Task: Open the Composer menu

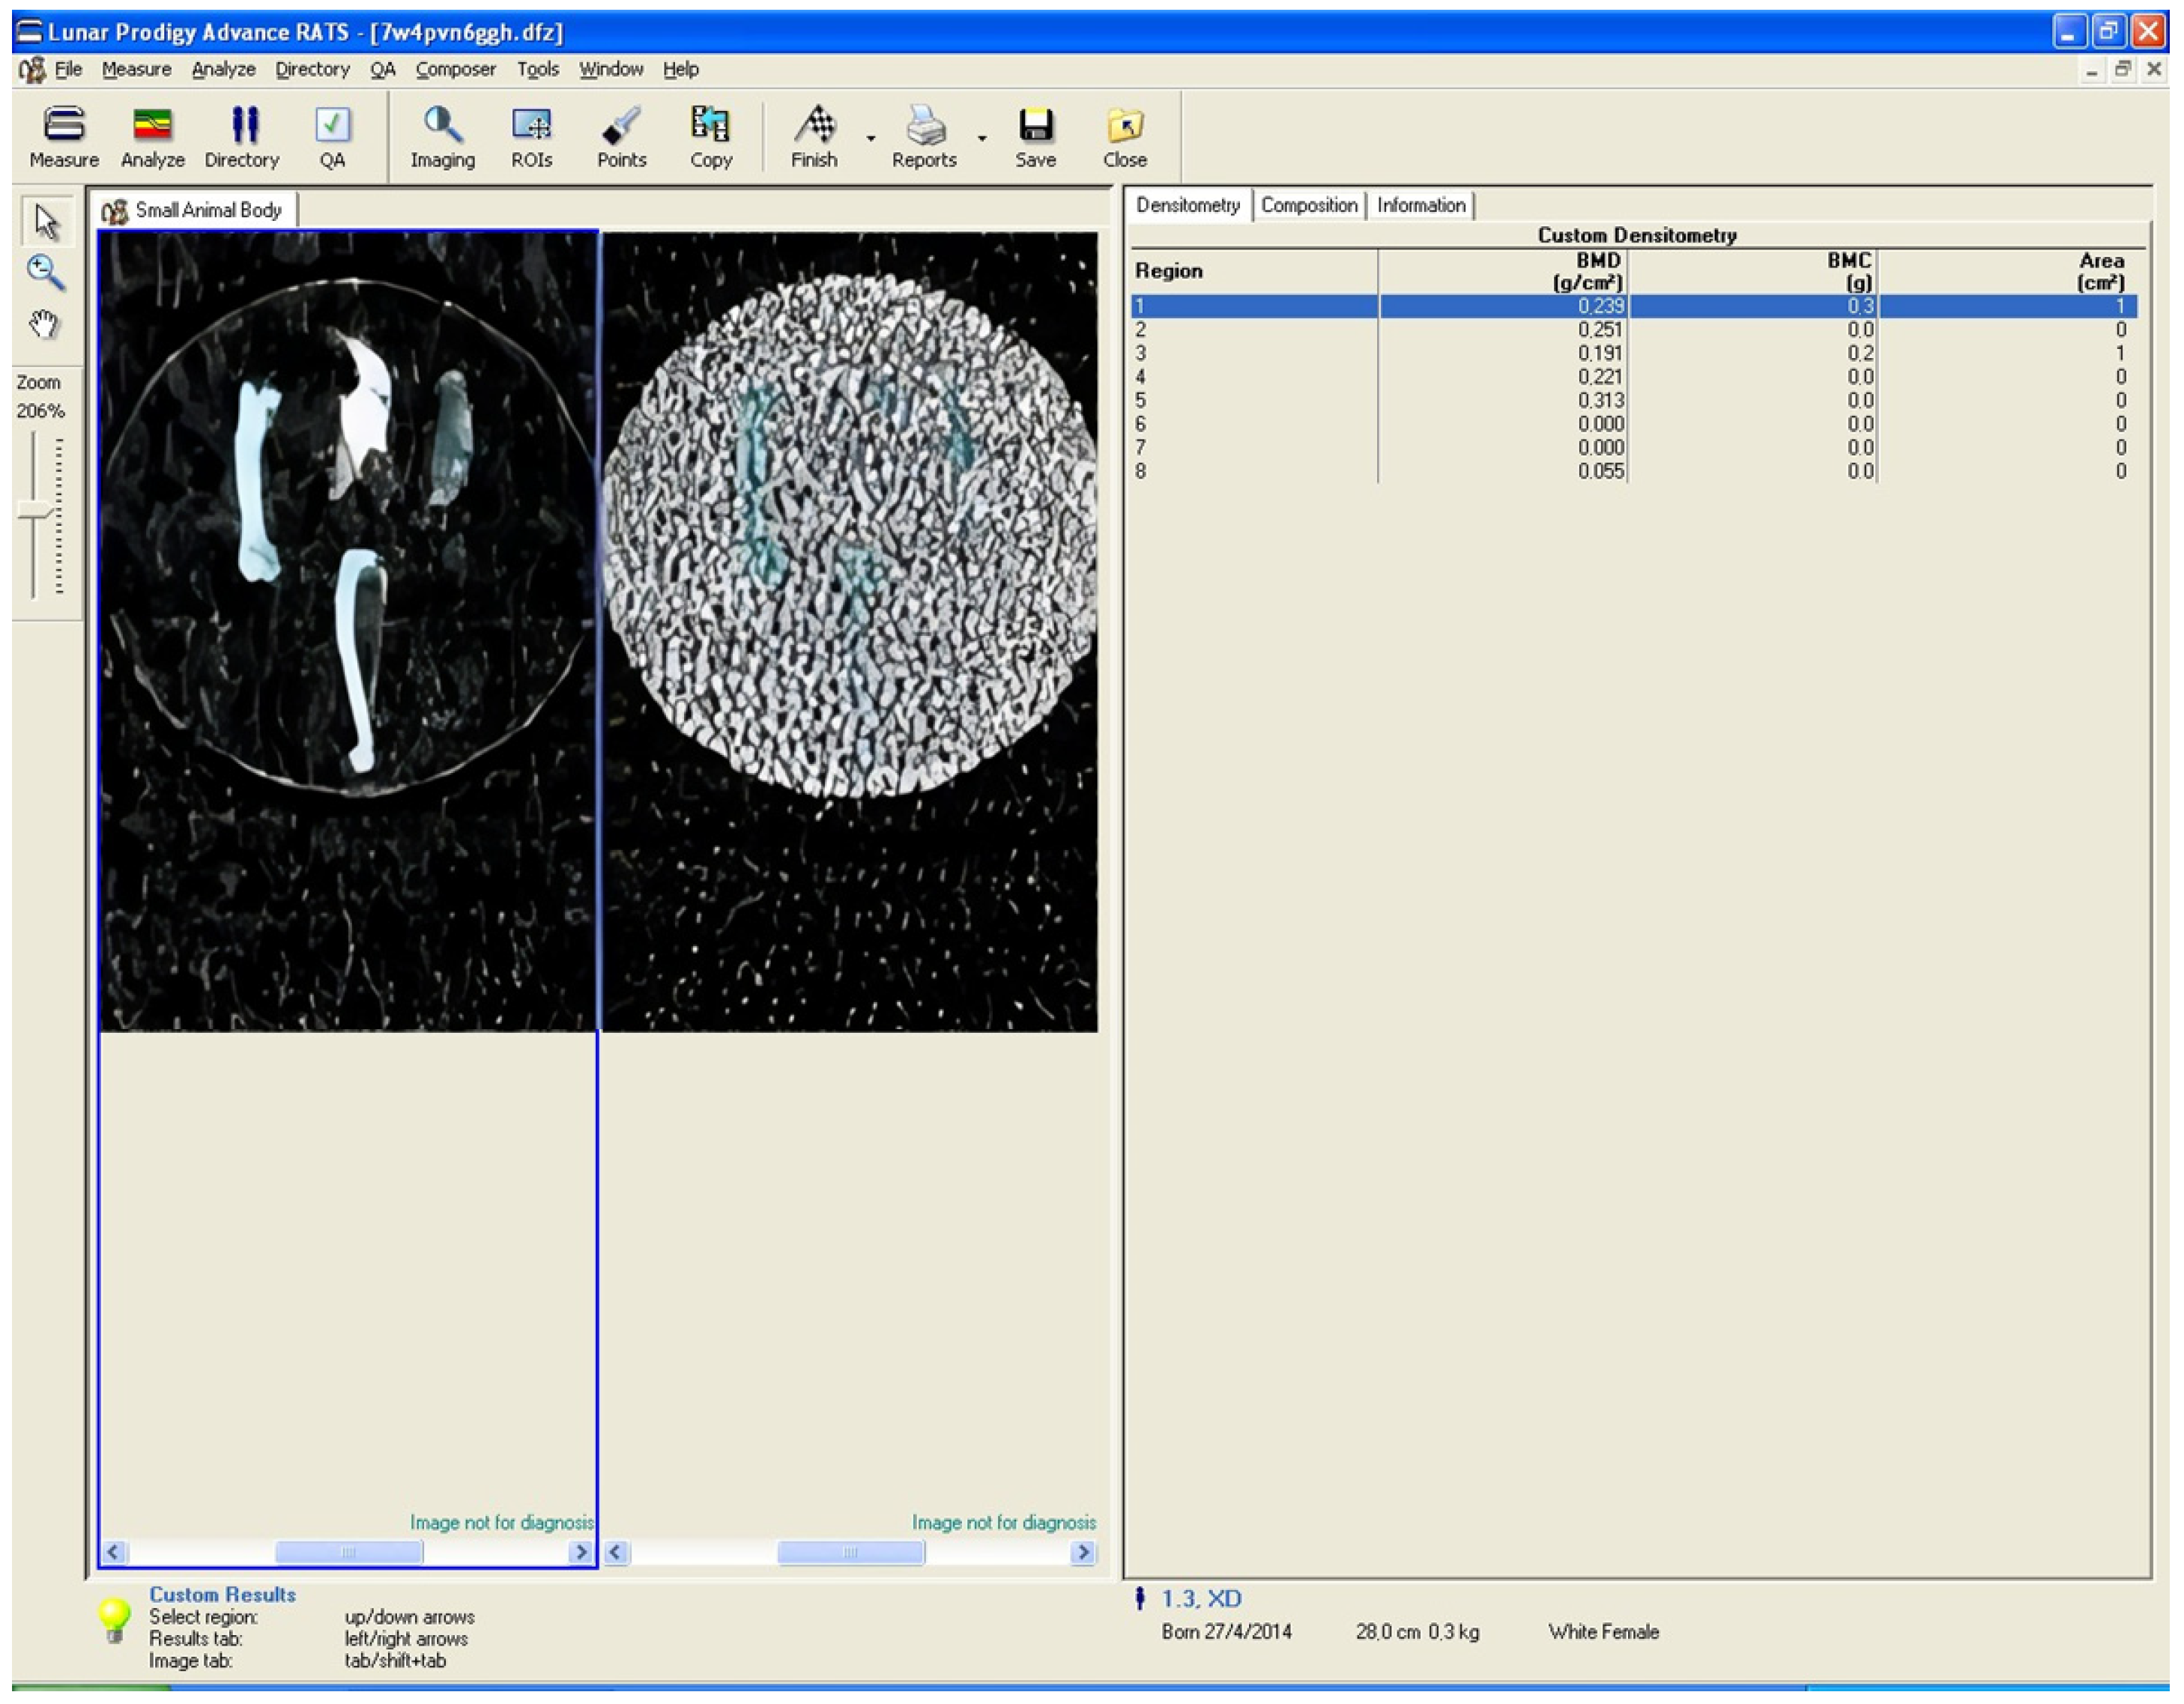Action: [x=455, y=69]
